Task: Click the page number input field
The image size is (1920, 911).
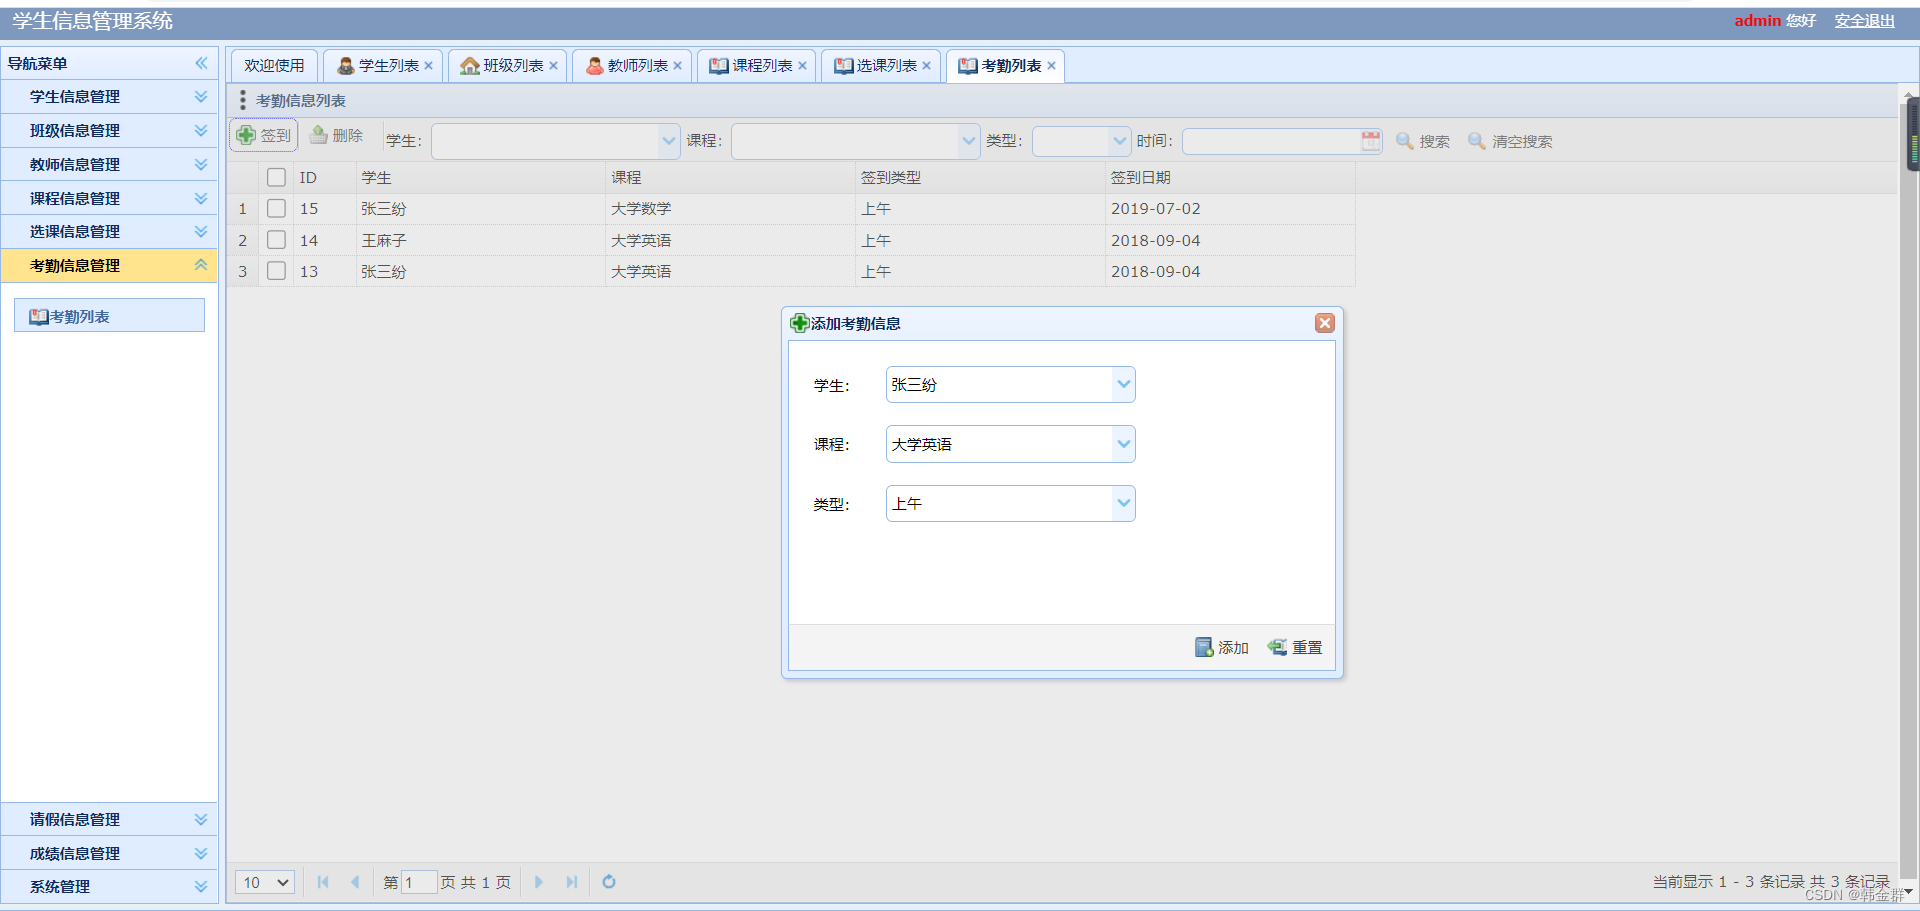Action: click(x=419, y=882)
